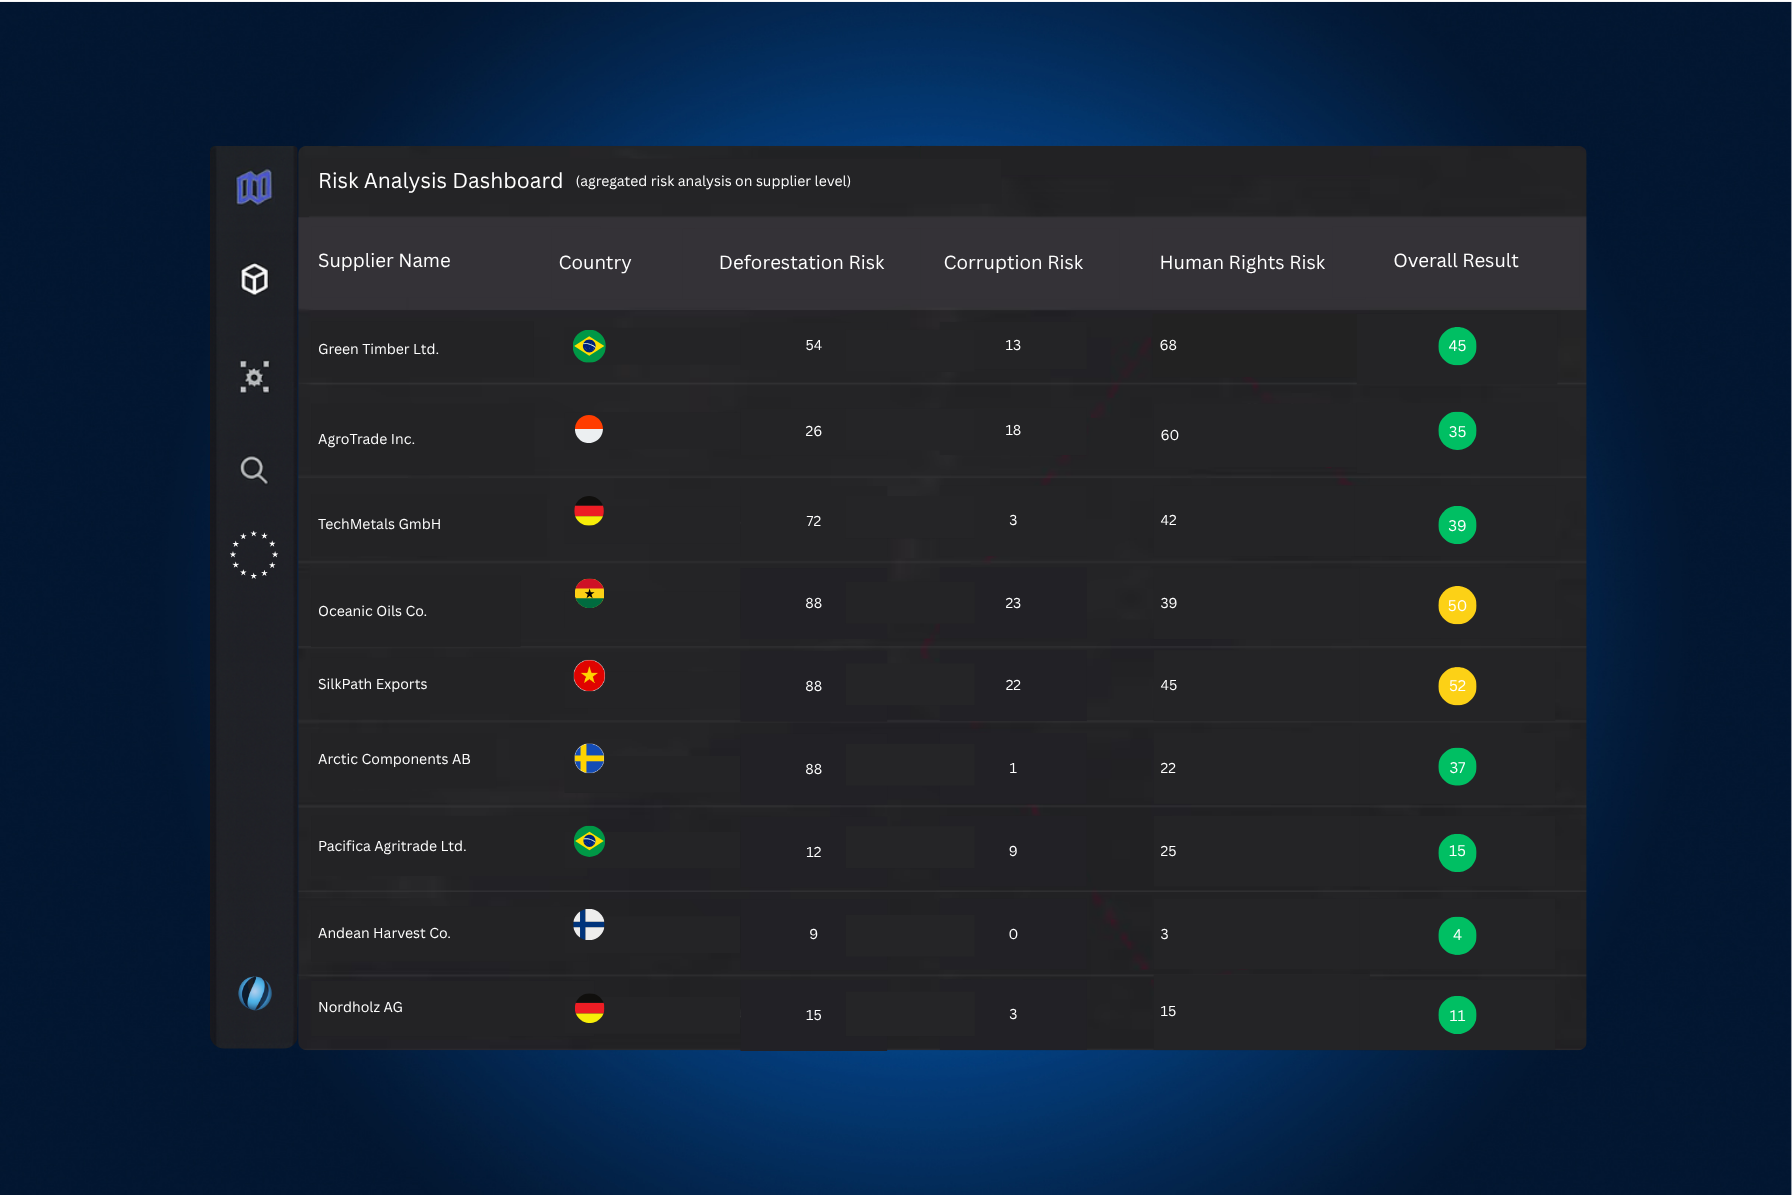The image size is (1792, 1195).
Task: Click the Finland flag for Andean Harvest Co.
Action: point(589,924)
